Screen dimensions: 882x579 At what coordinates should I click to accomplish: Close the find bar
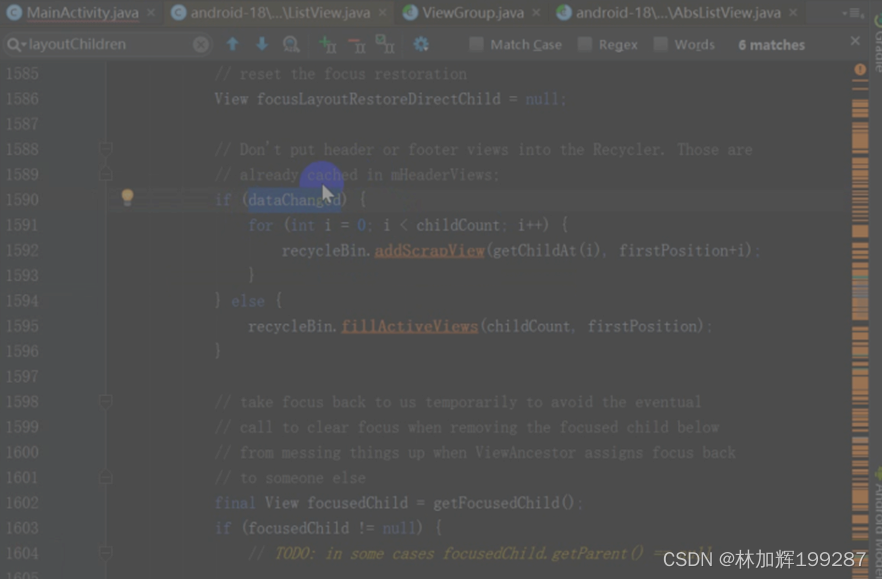(855, 41)
